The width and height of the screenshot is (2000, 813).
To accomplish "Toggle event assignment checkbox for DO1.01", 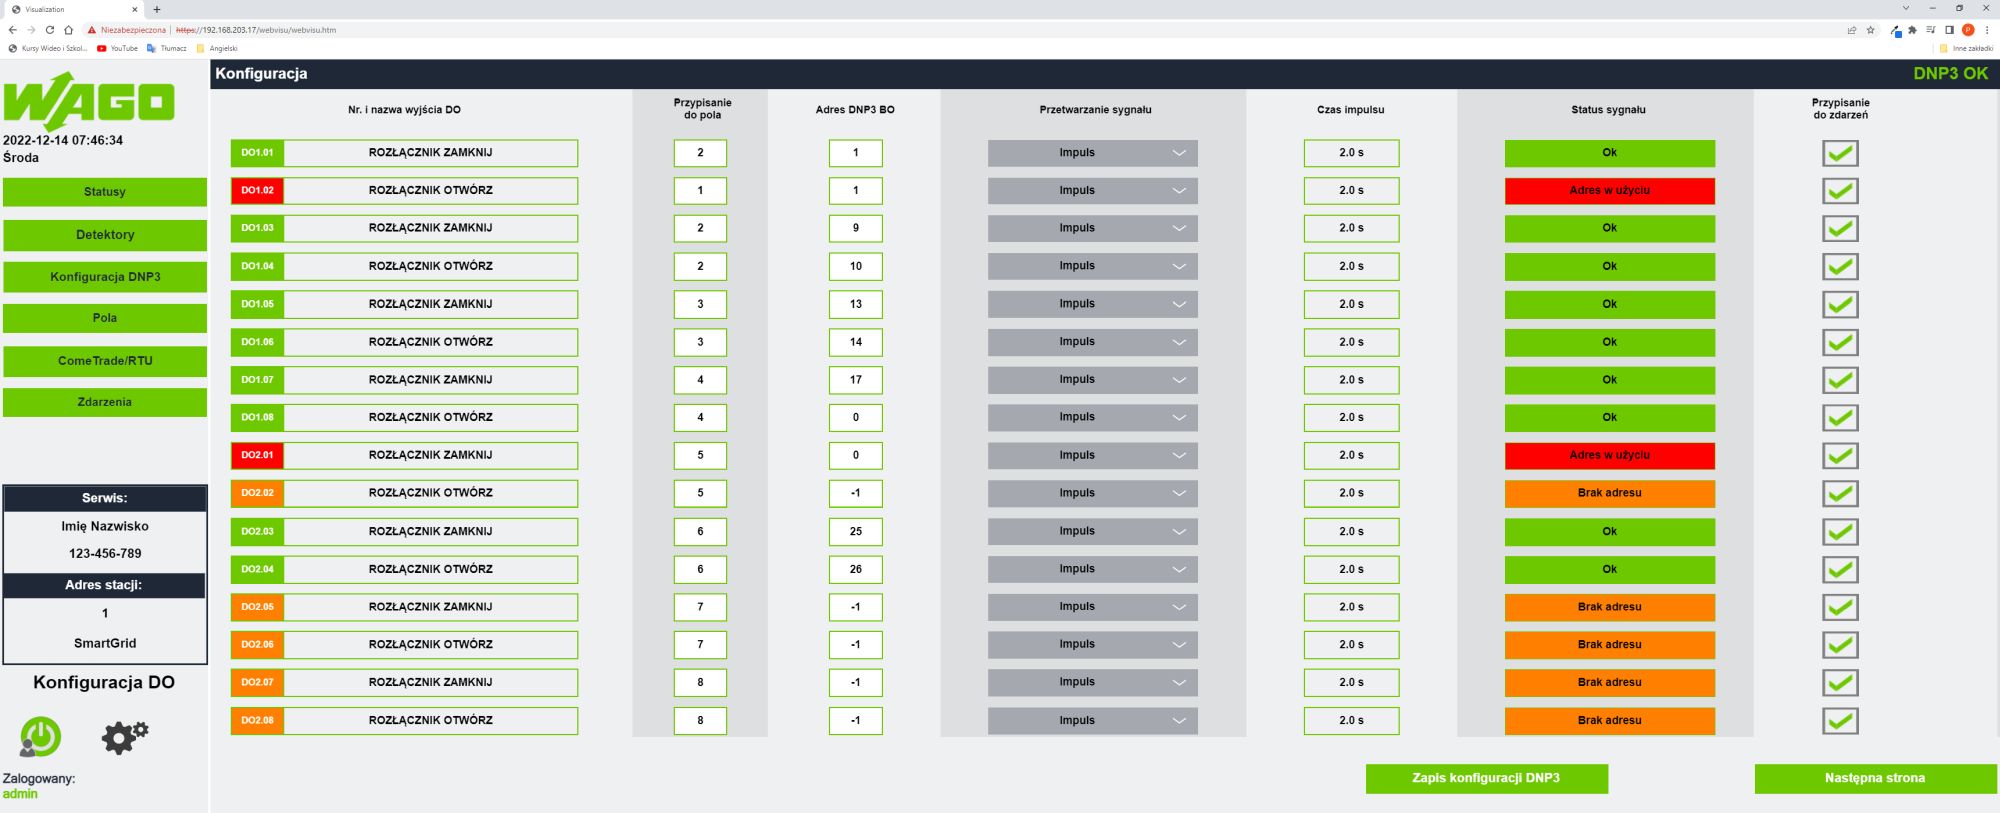I will click(1840, 153).
